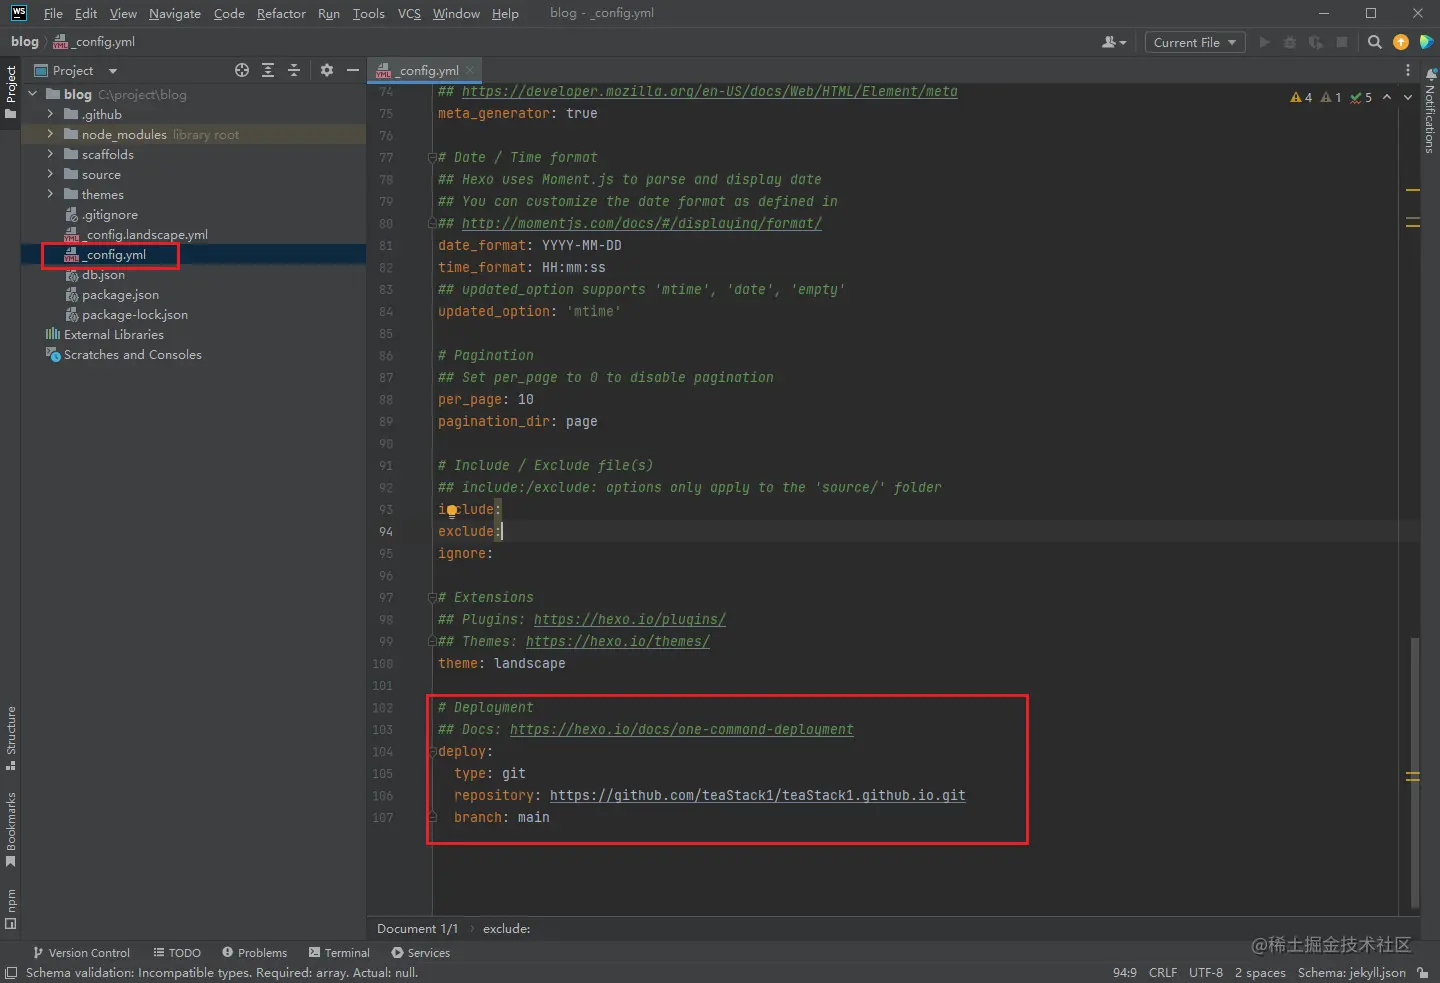
Task: Expand the scaffolds folder
Action: 50,154
